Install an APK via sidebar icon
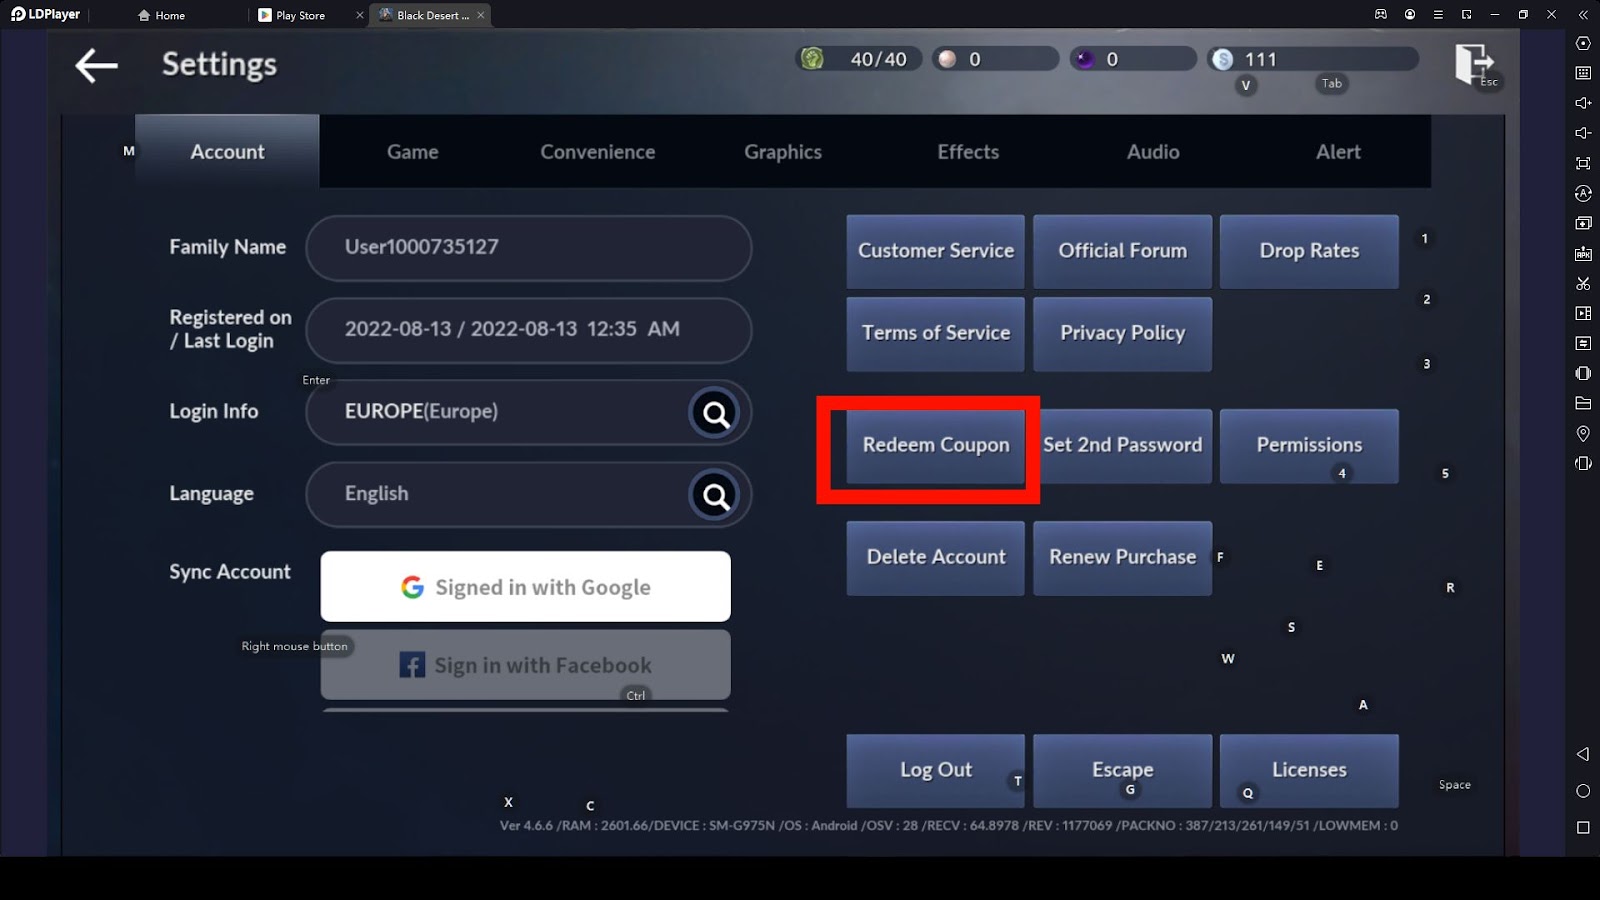1600x900 pixels. pos(1583,253)
